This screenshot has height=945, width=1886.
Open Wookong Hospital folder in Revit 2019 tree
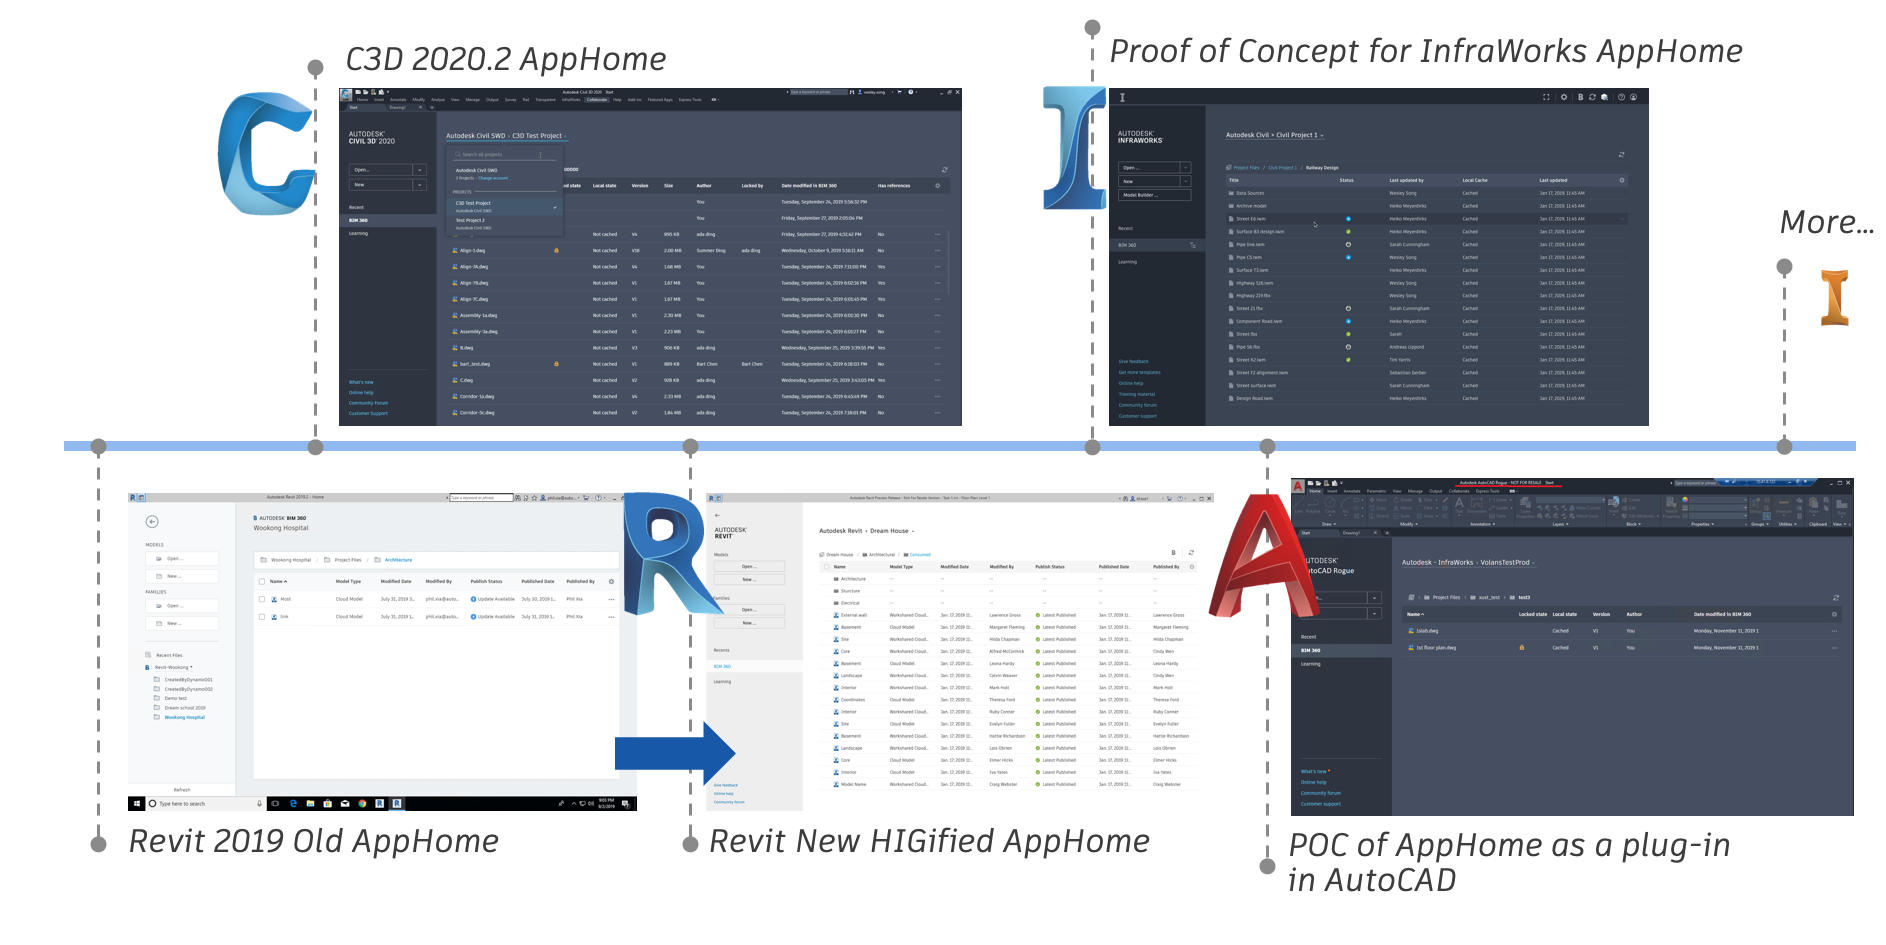click(x=184, y=717)
